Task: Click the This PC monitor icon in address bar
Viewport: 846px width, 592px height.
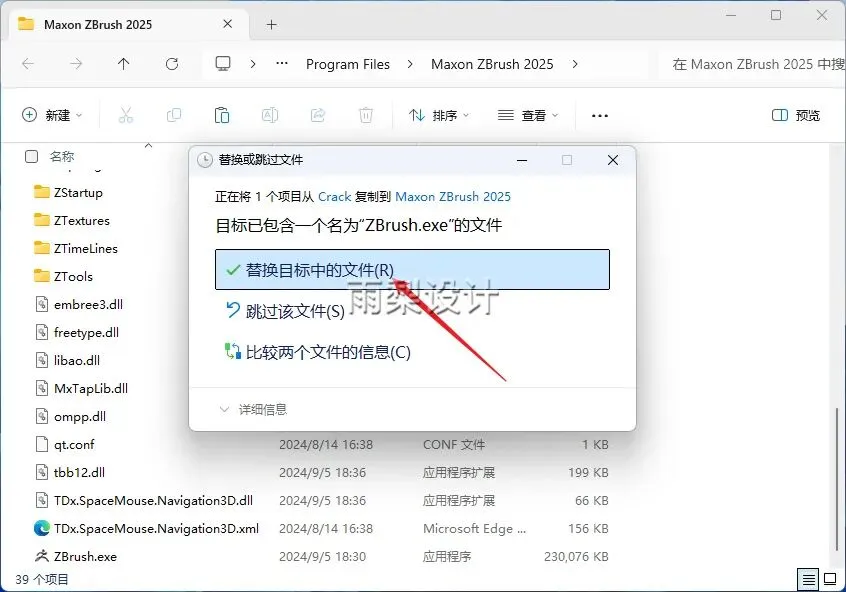Action: pyautogui.click(x=223, y=64)
